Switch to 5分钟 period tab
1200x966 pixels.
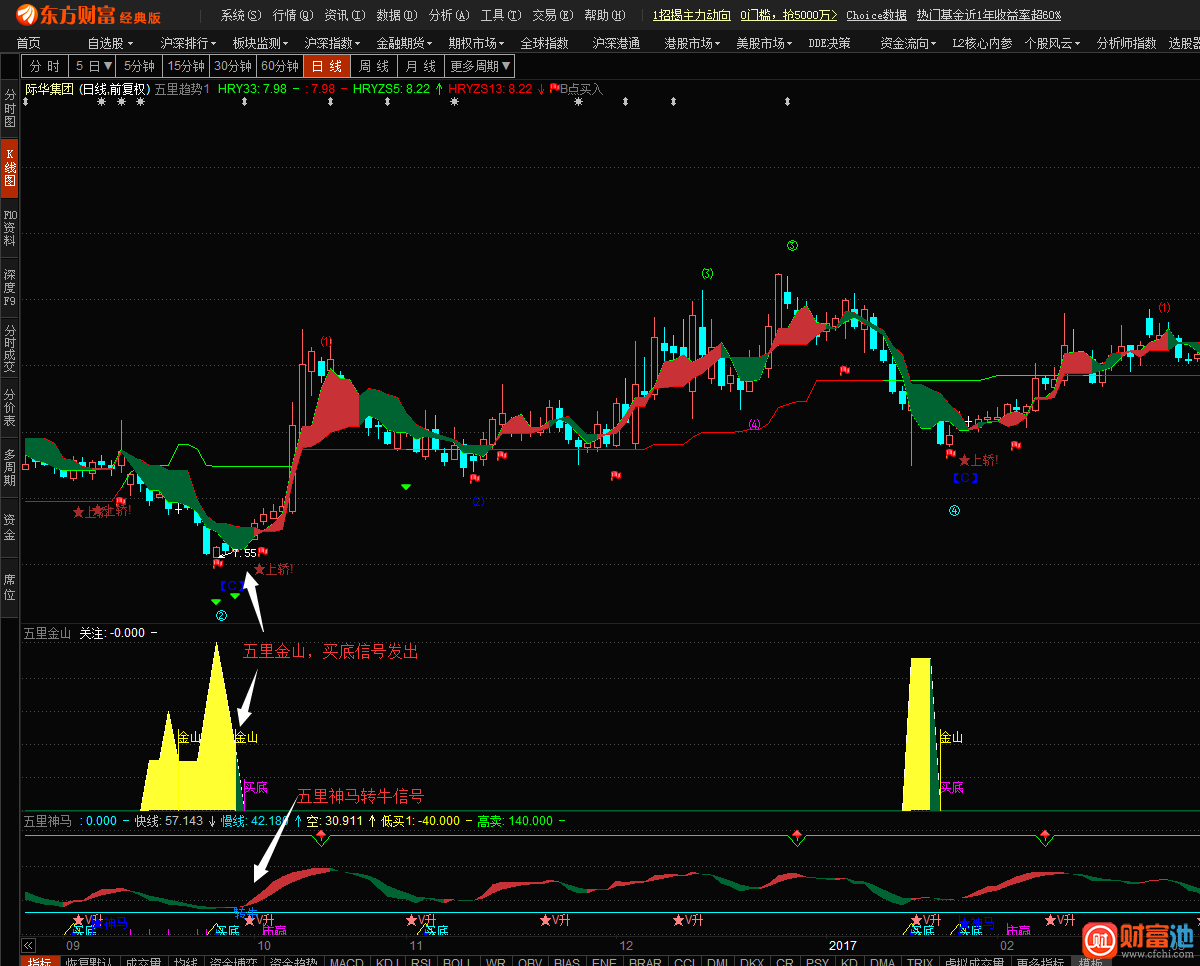140,66
